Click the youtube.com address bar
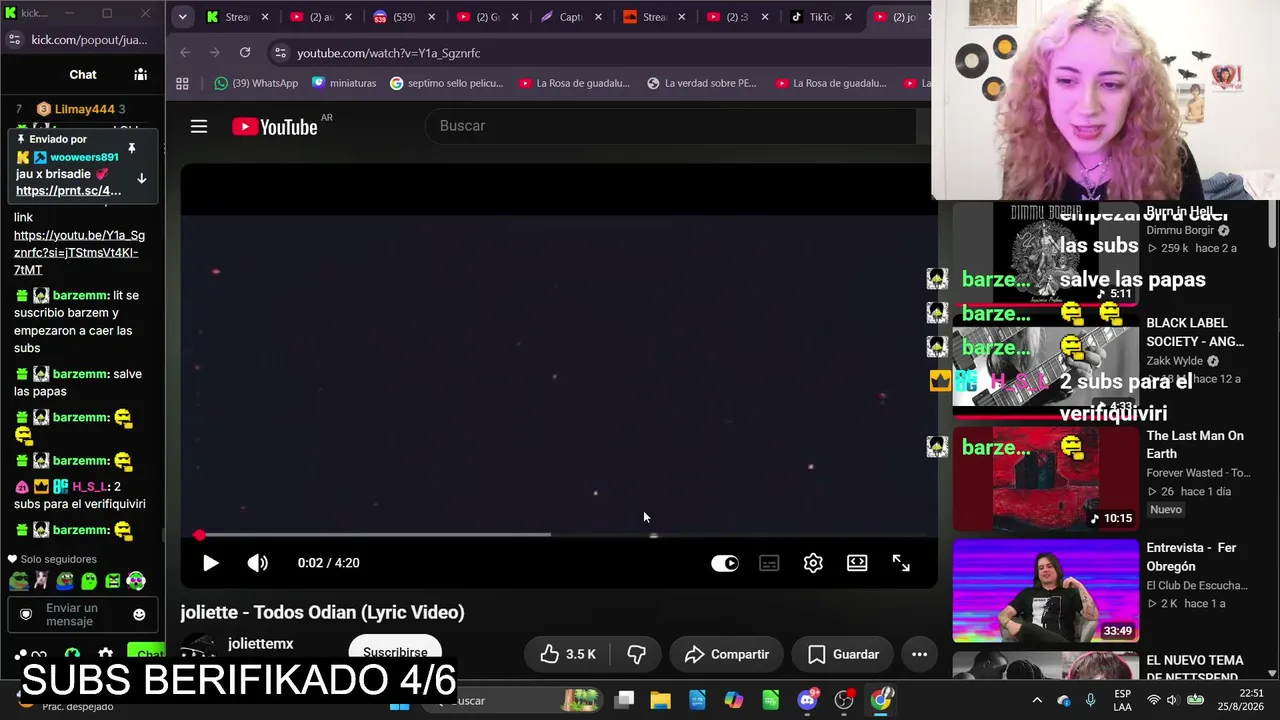The height and width of the screenshot is (720, 1280). (600, 53)
